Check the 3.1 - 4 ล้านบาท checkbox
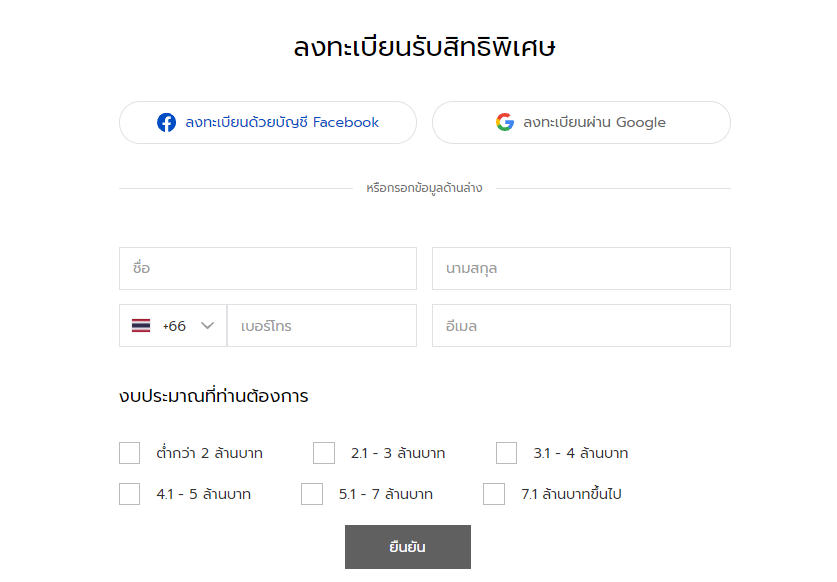The height and width of the screenshot is (582, 837). tap(507, 453)
